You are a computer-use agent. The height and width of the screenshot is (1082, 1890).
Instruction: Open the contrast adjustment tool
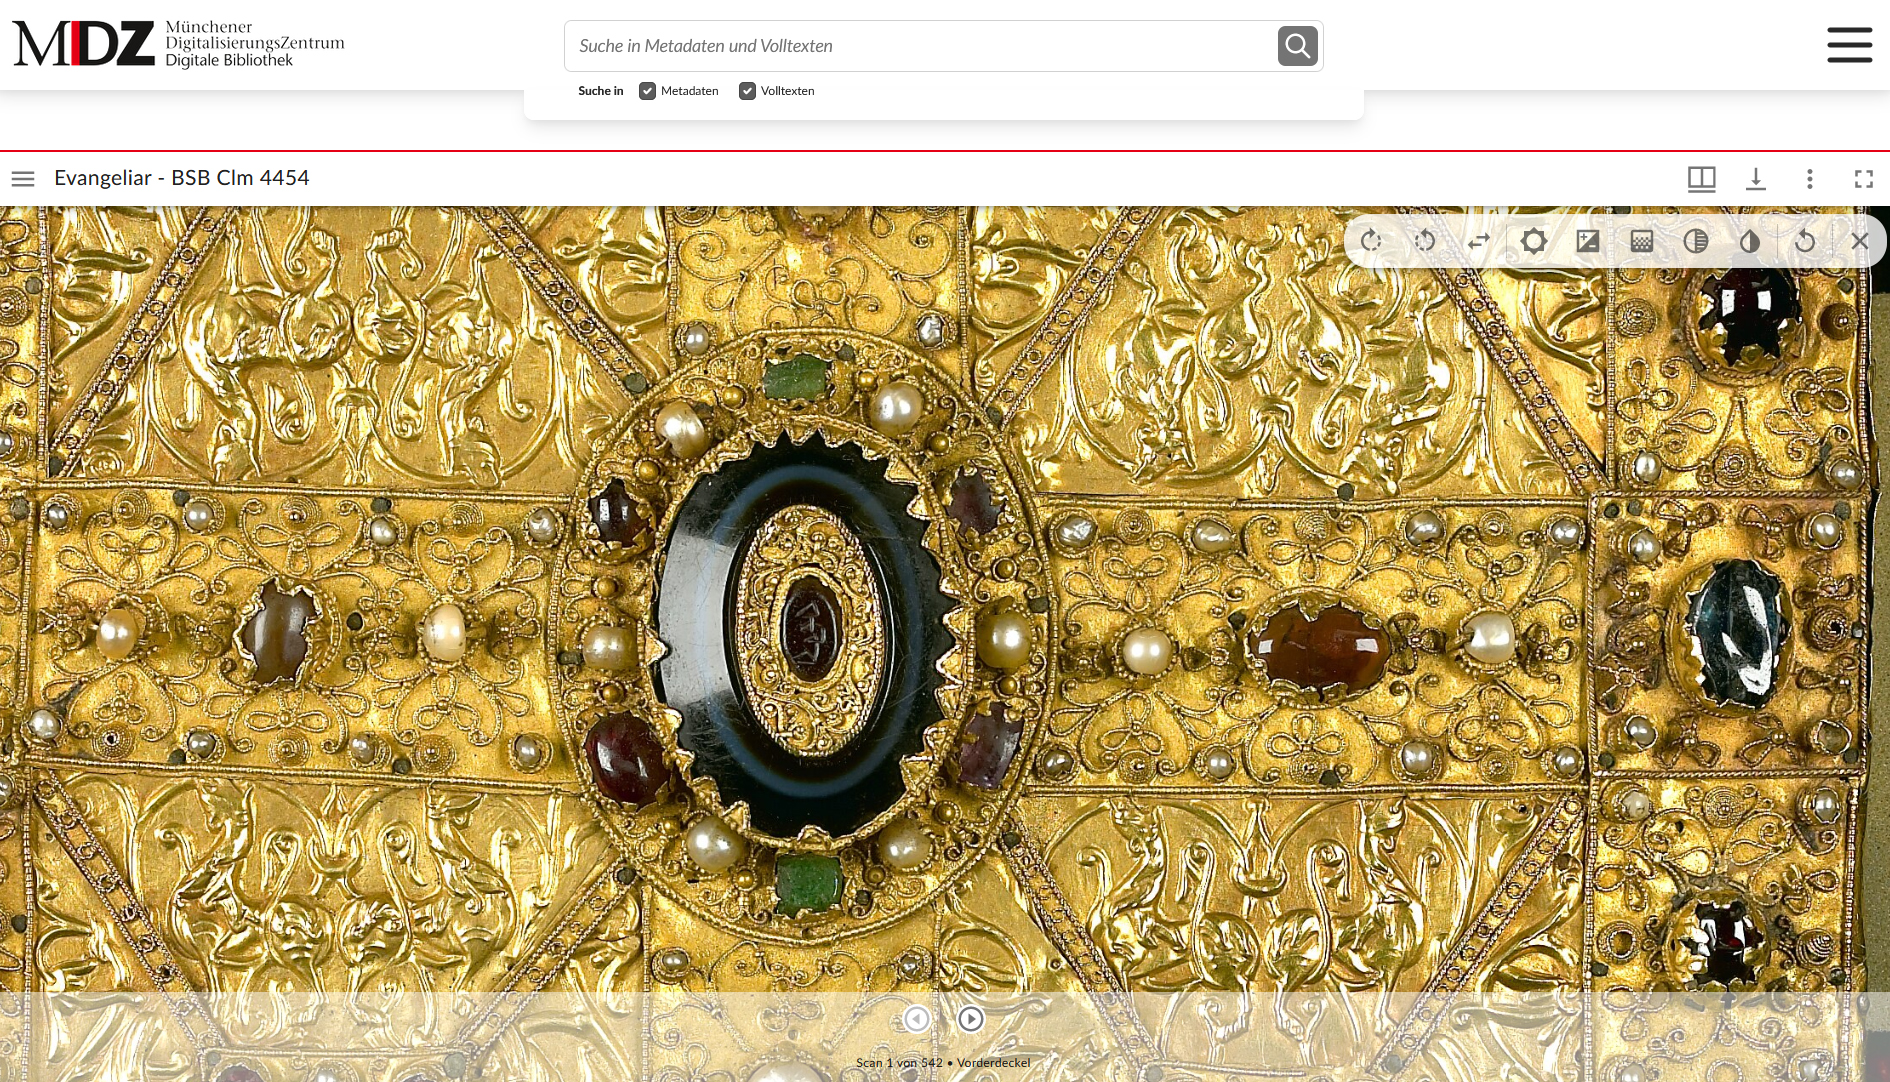pyautogui.click(x=1588, y=241)
